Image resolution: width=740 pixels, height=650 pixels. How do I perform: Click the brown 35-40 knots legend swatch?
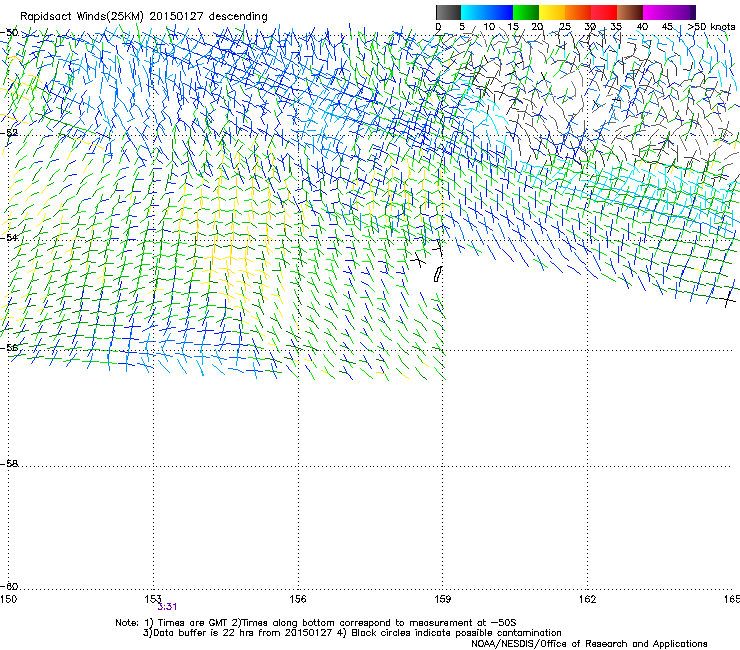(630, 12)
